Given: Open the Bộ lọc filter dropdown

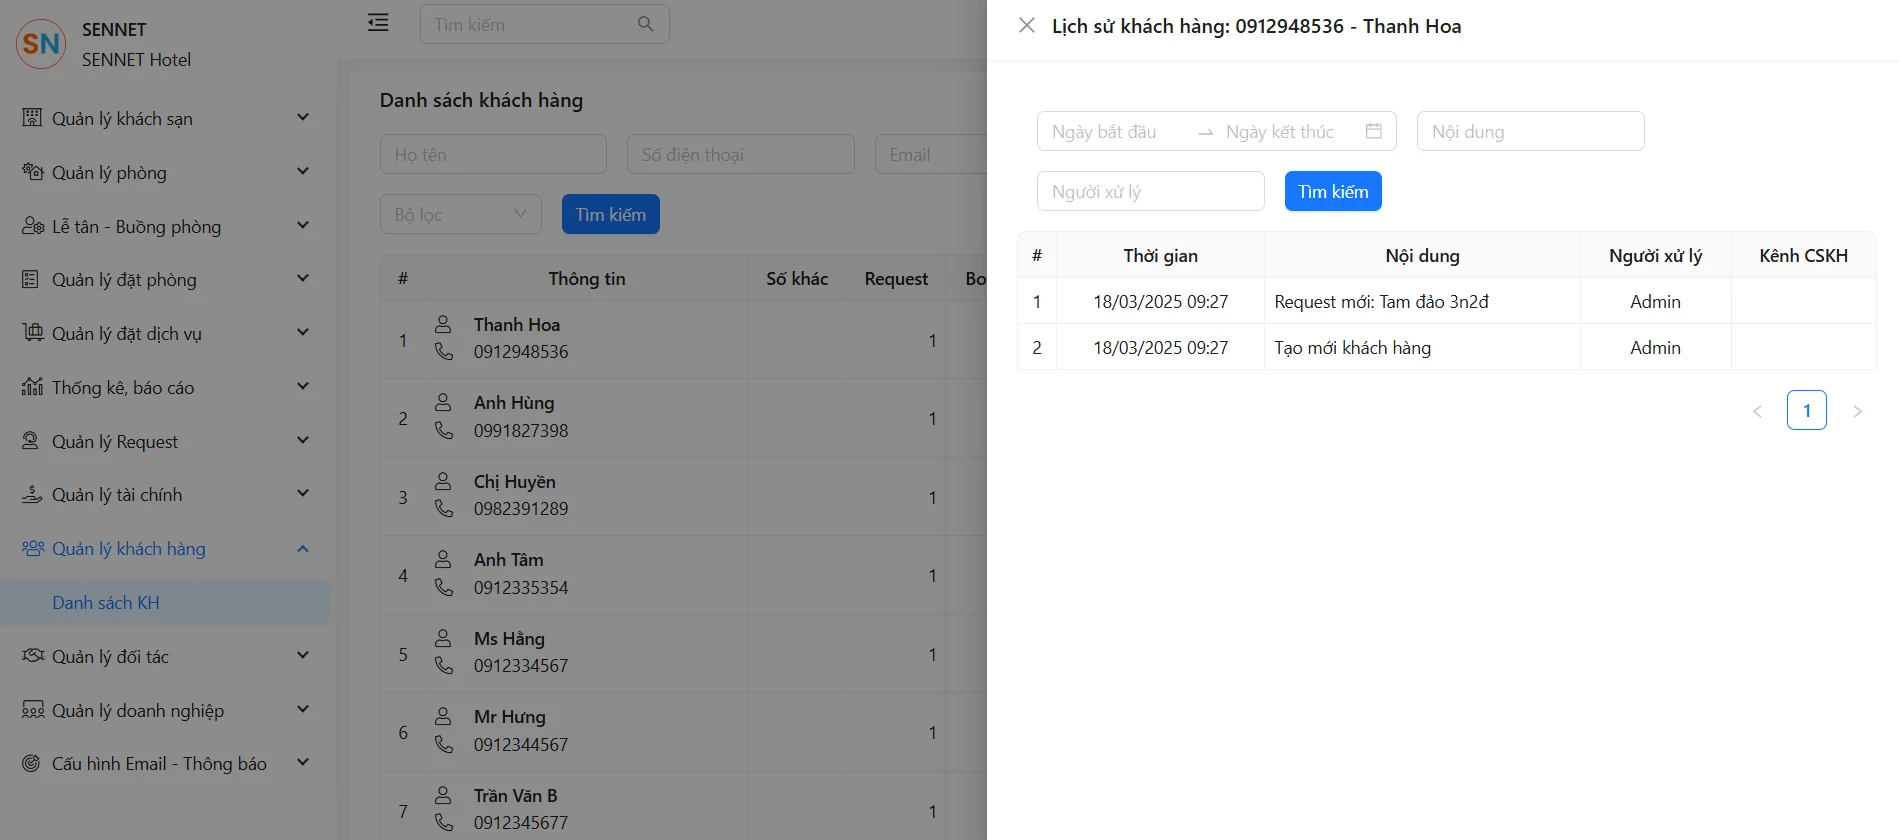Looking at the screenshot, I should (x=460, y=214).
